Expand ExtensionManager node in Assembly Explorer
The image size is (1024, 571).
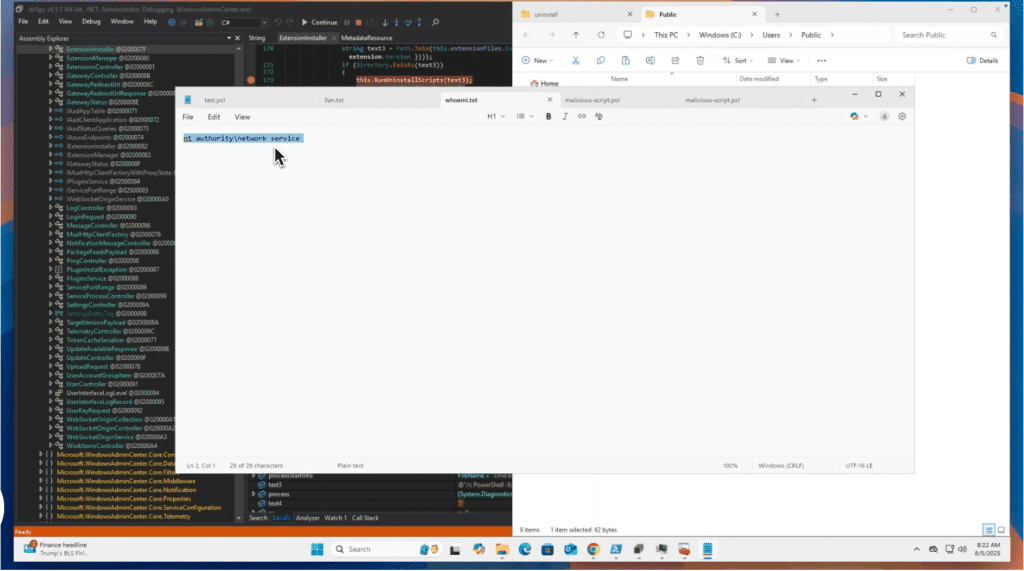tap(50, 57)
